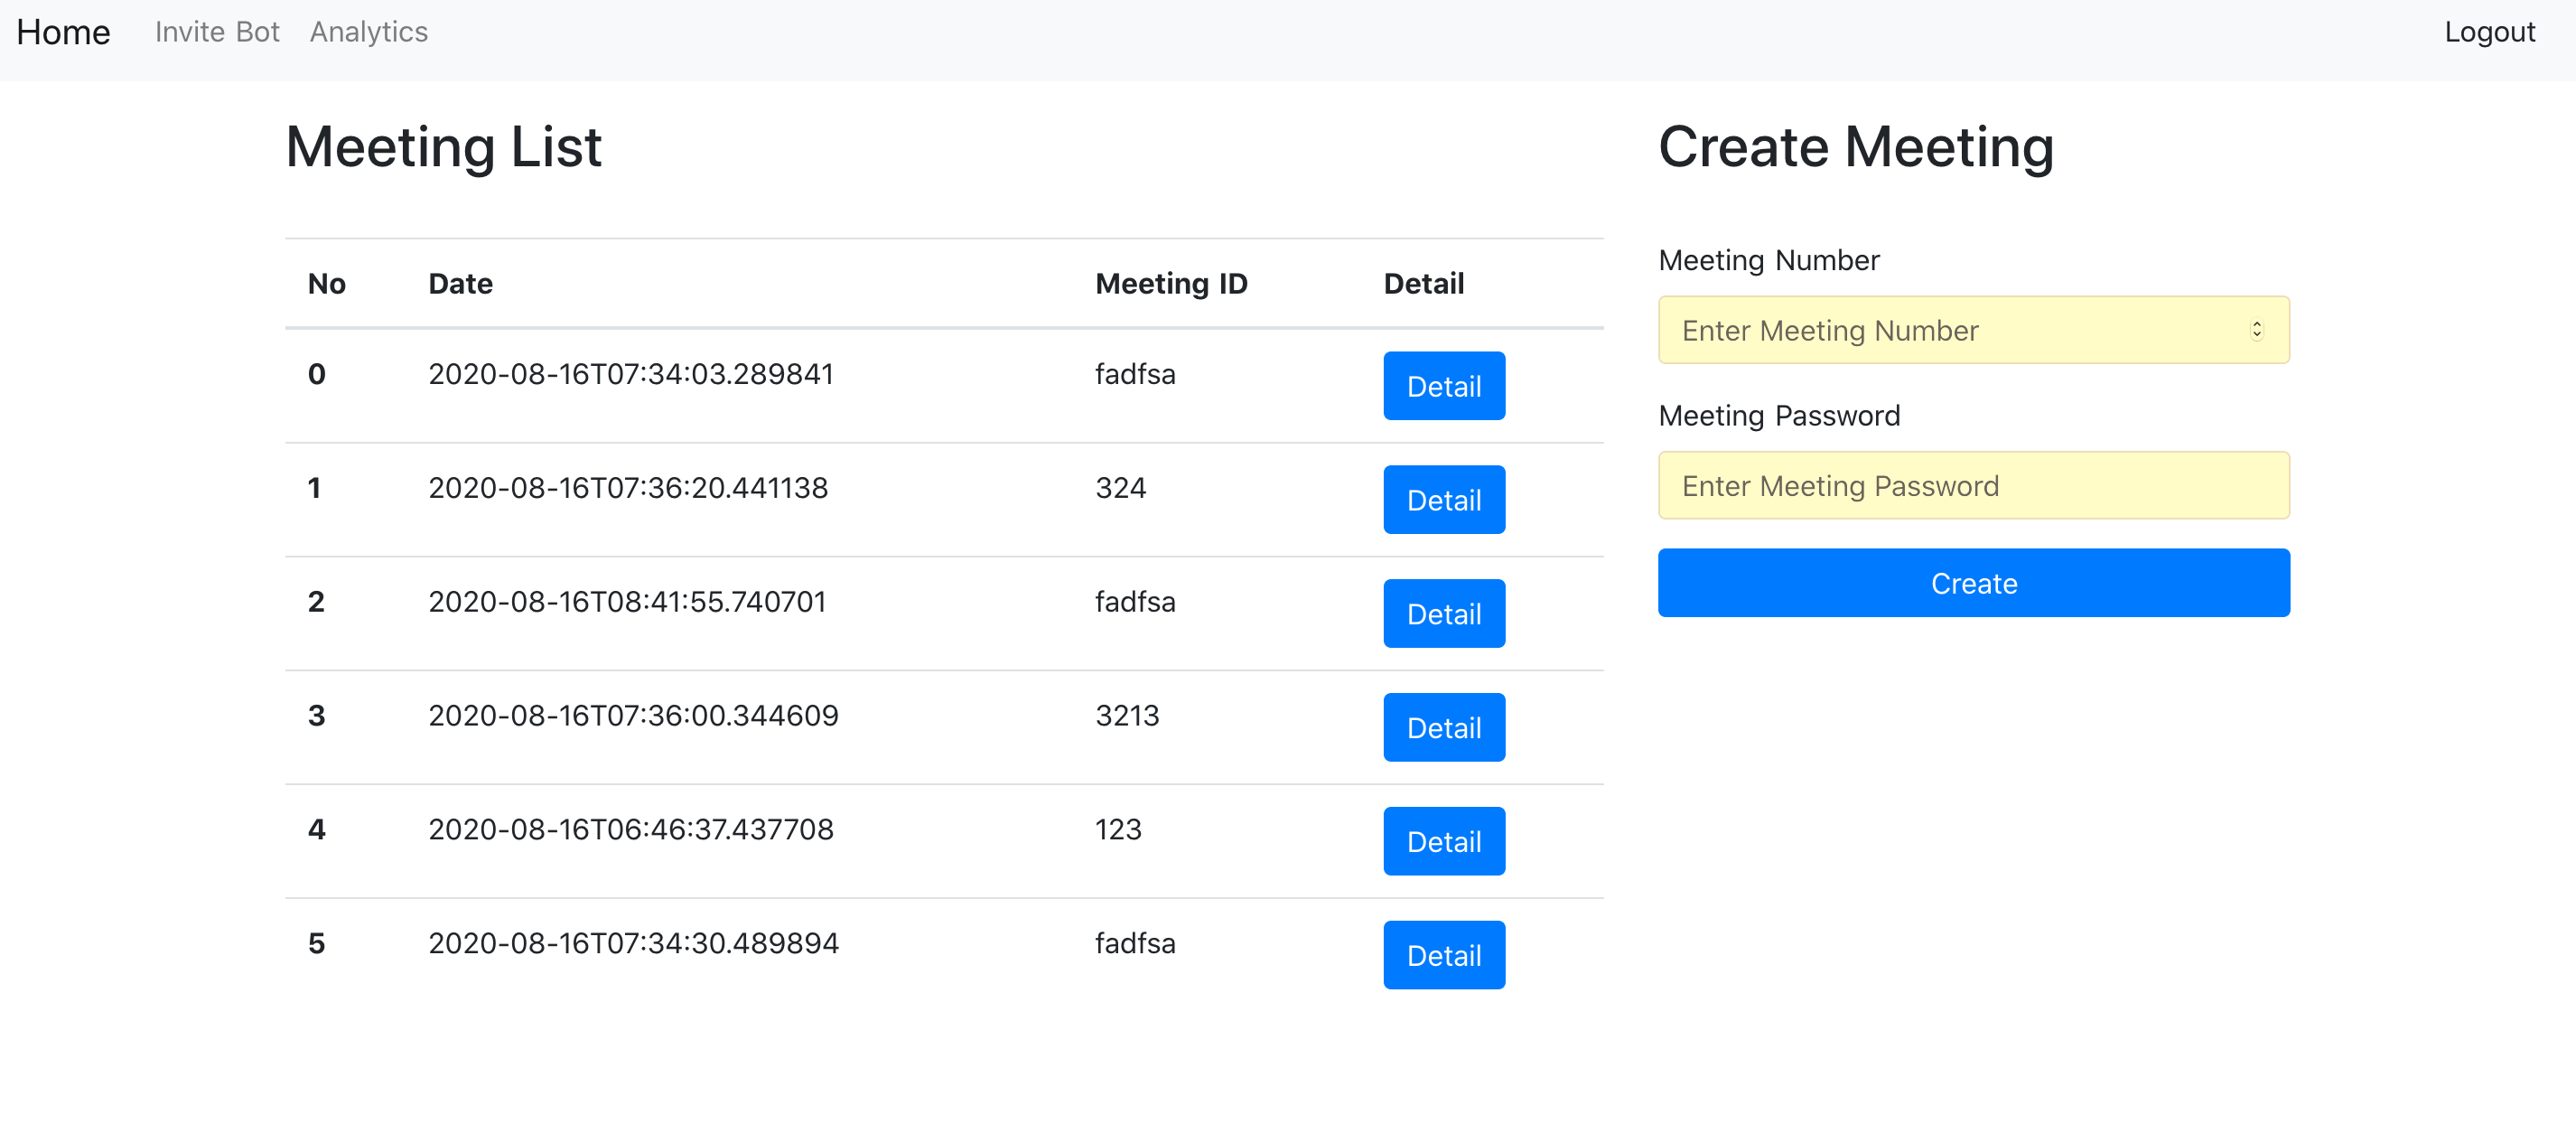Click the date 2020-08-16T06:46:37.437708 cell

pyautogui.click(x=630, y=829)
